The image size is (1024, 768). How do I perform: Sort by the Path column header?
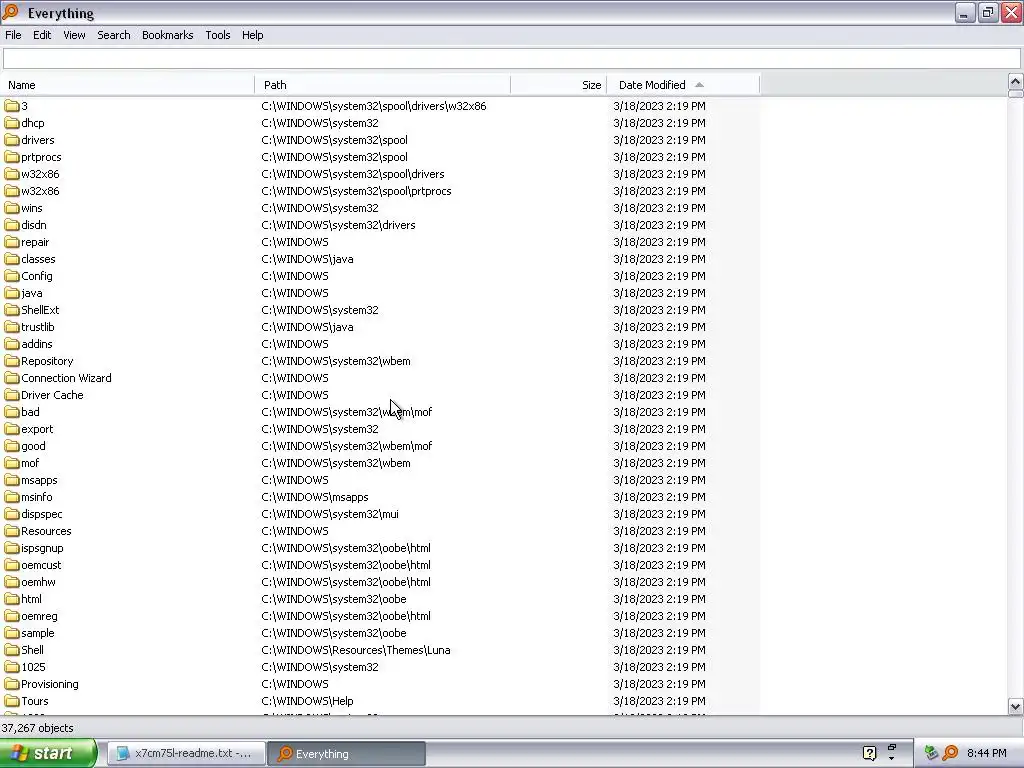coord(383,85)
